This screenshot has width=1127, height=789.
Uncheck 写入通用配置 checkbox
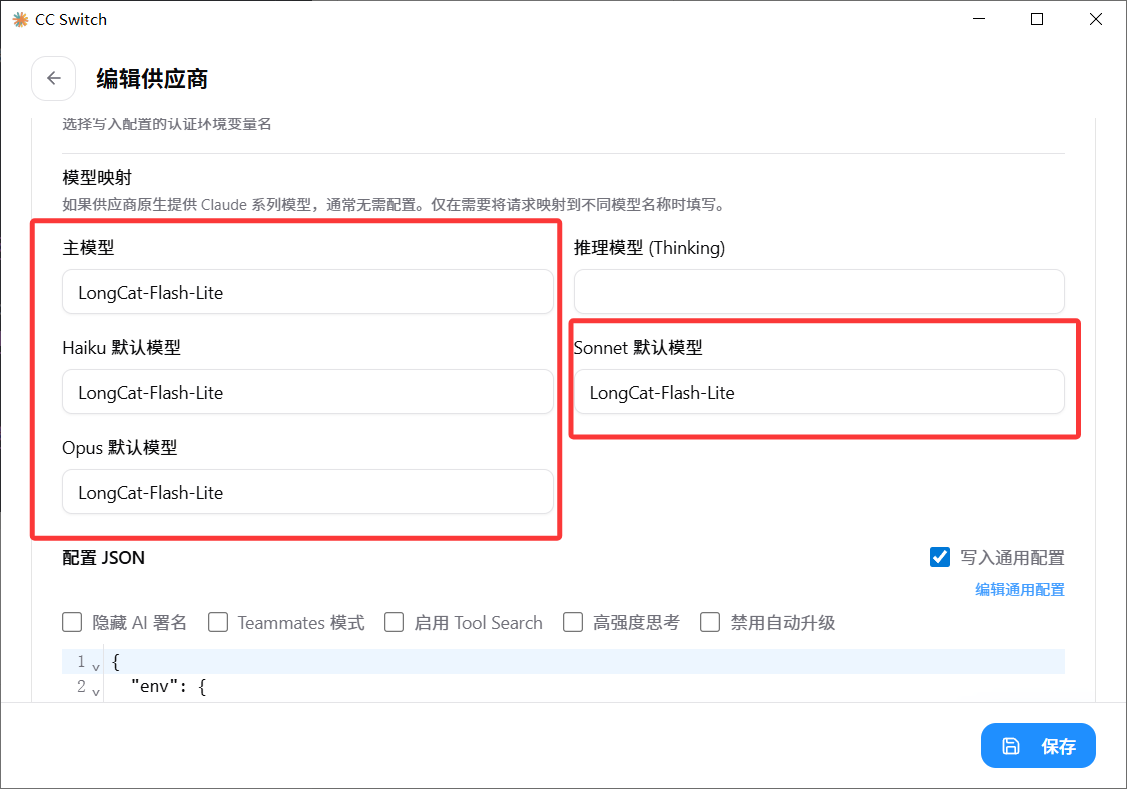pos(939,557)
